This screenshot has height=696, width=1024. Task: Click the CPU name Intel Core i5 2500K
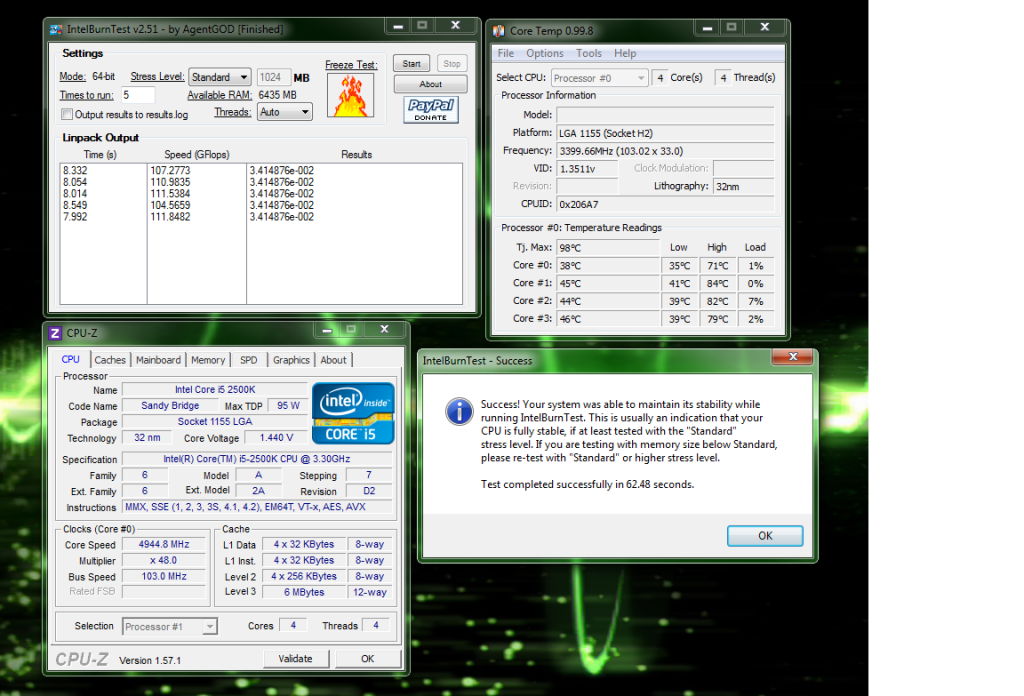215,390
